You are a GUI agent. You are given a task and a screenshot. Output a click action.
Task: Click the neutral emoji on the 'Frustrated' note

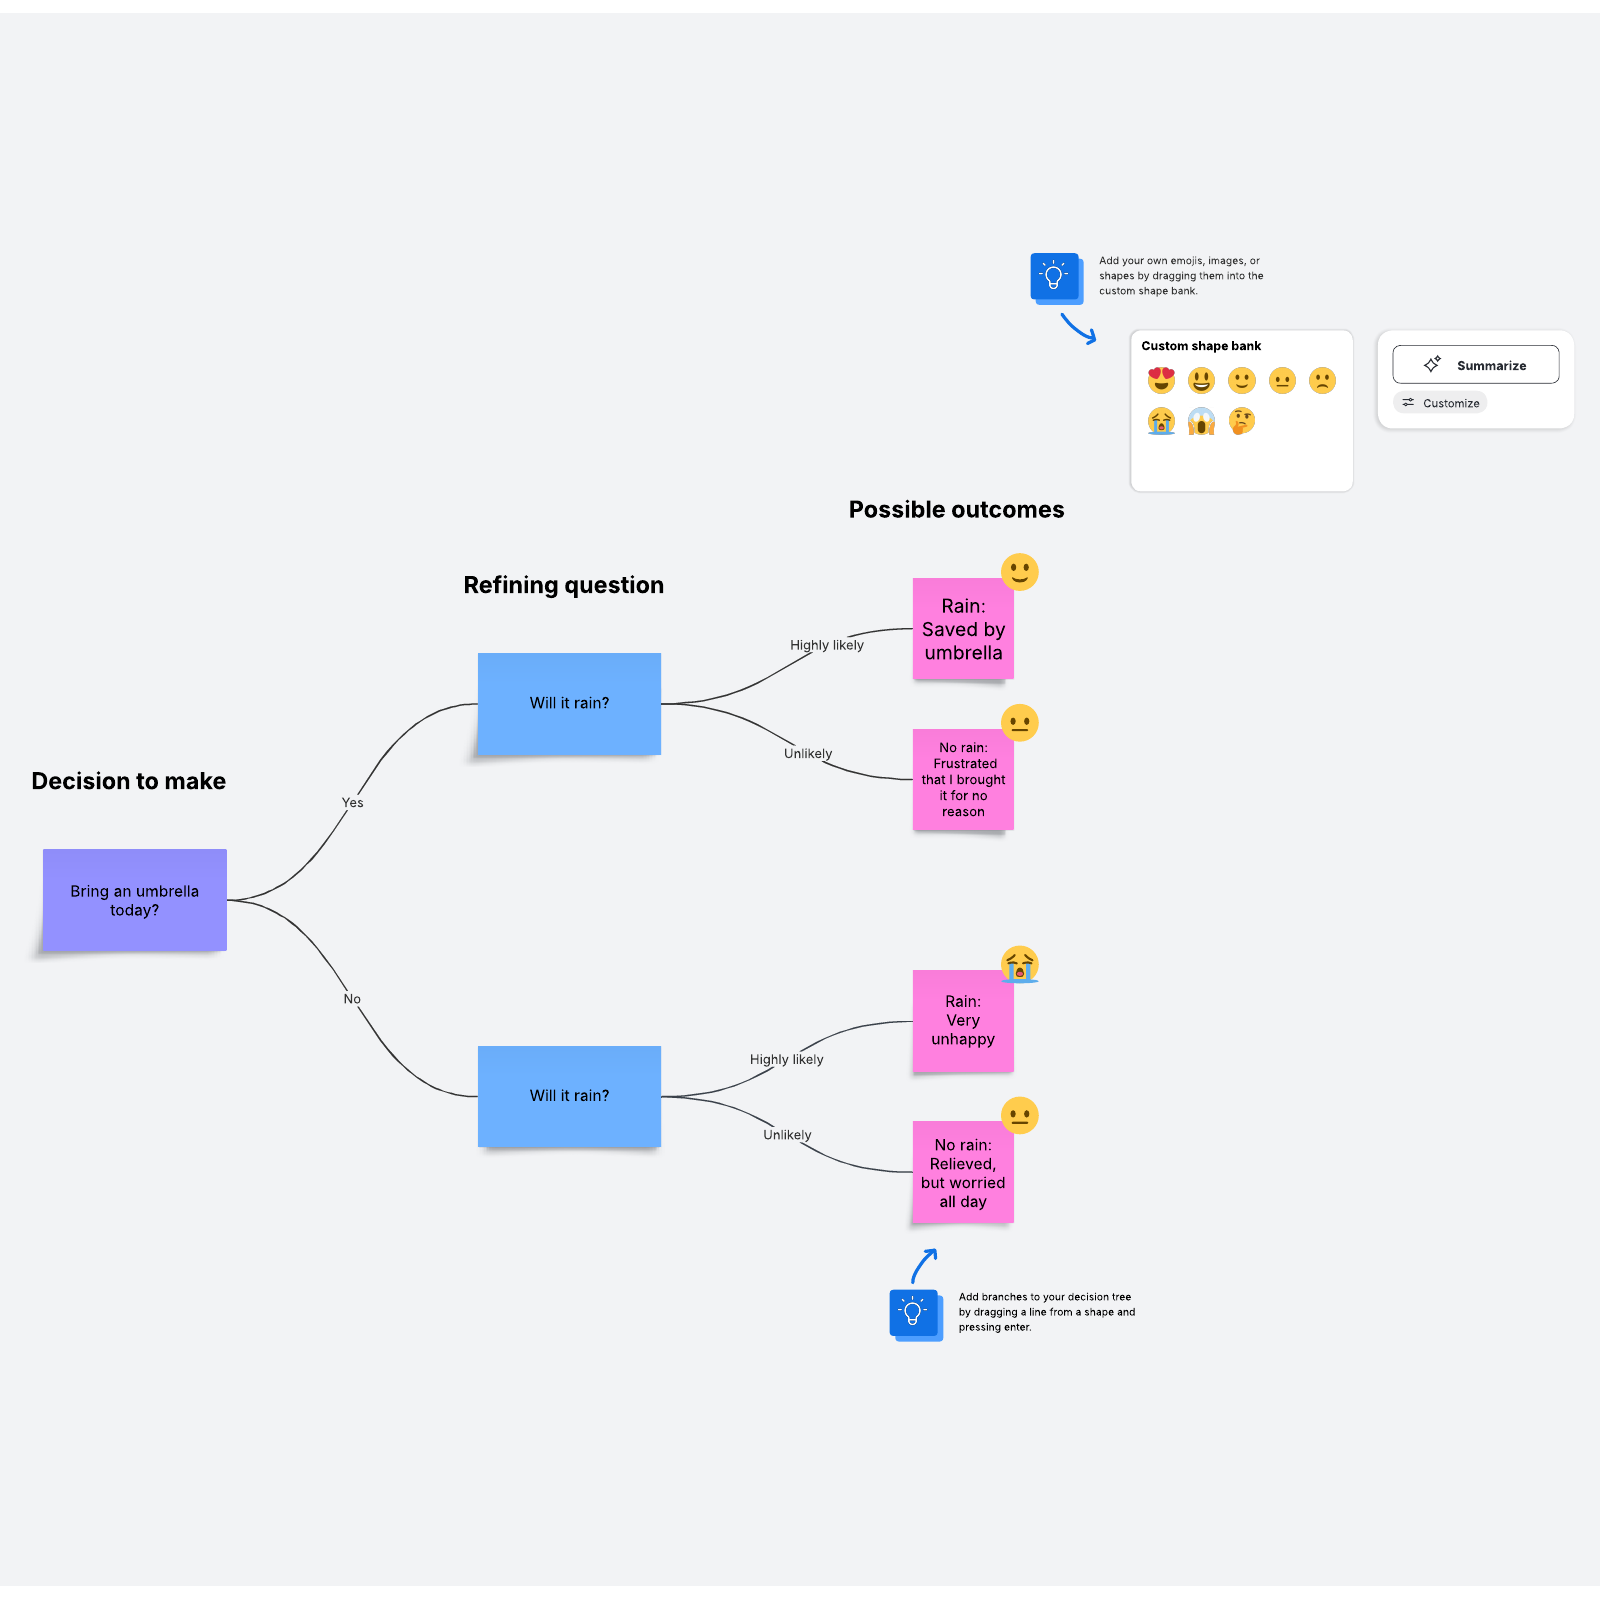coord(1020,722)
